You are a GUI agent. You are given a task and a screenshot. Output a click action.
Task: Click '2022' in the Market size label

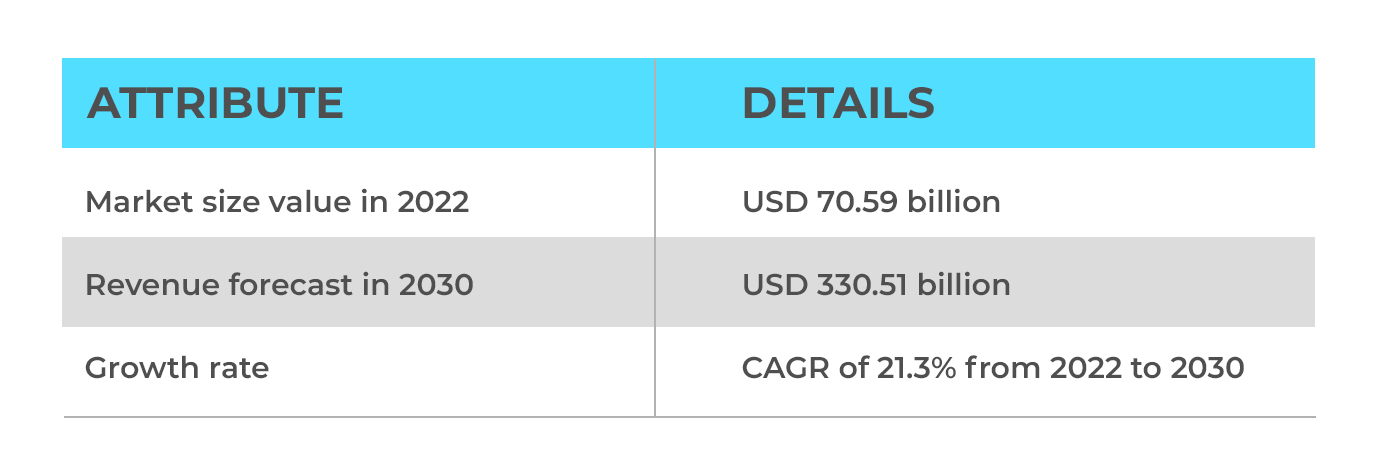(433, 202)
